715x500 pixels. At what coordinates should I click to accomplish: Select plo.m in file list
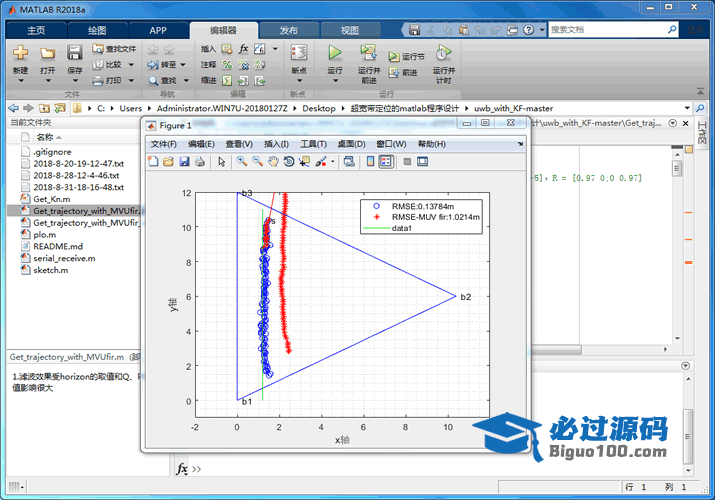pos(45,235)
